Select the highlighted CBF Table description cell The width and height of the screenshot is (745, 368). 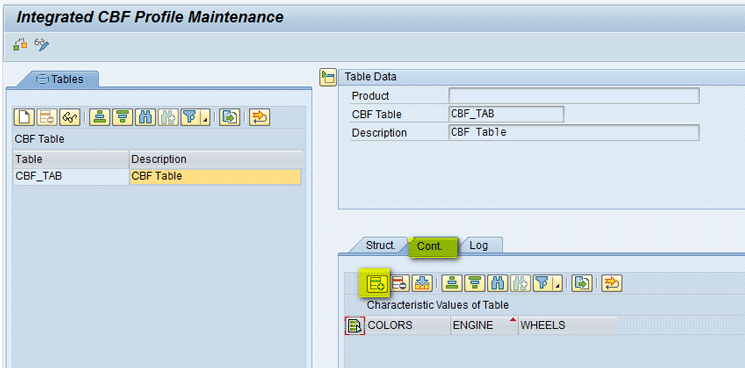[215, 176]
